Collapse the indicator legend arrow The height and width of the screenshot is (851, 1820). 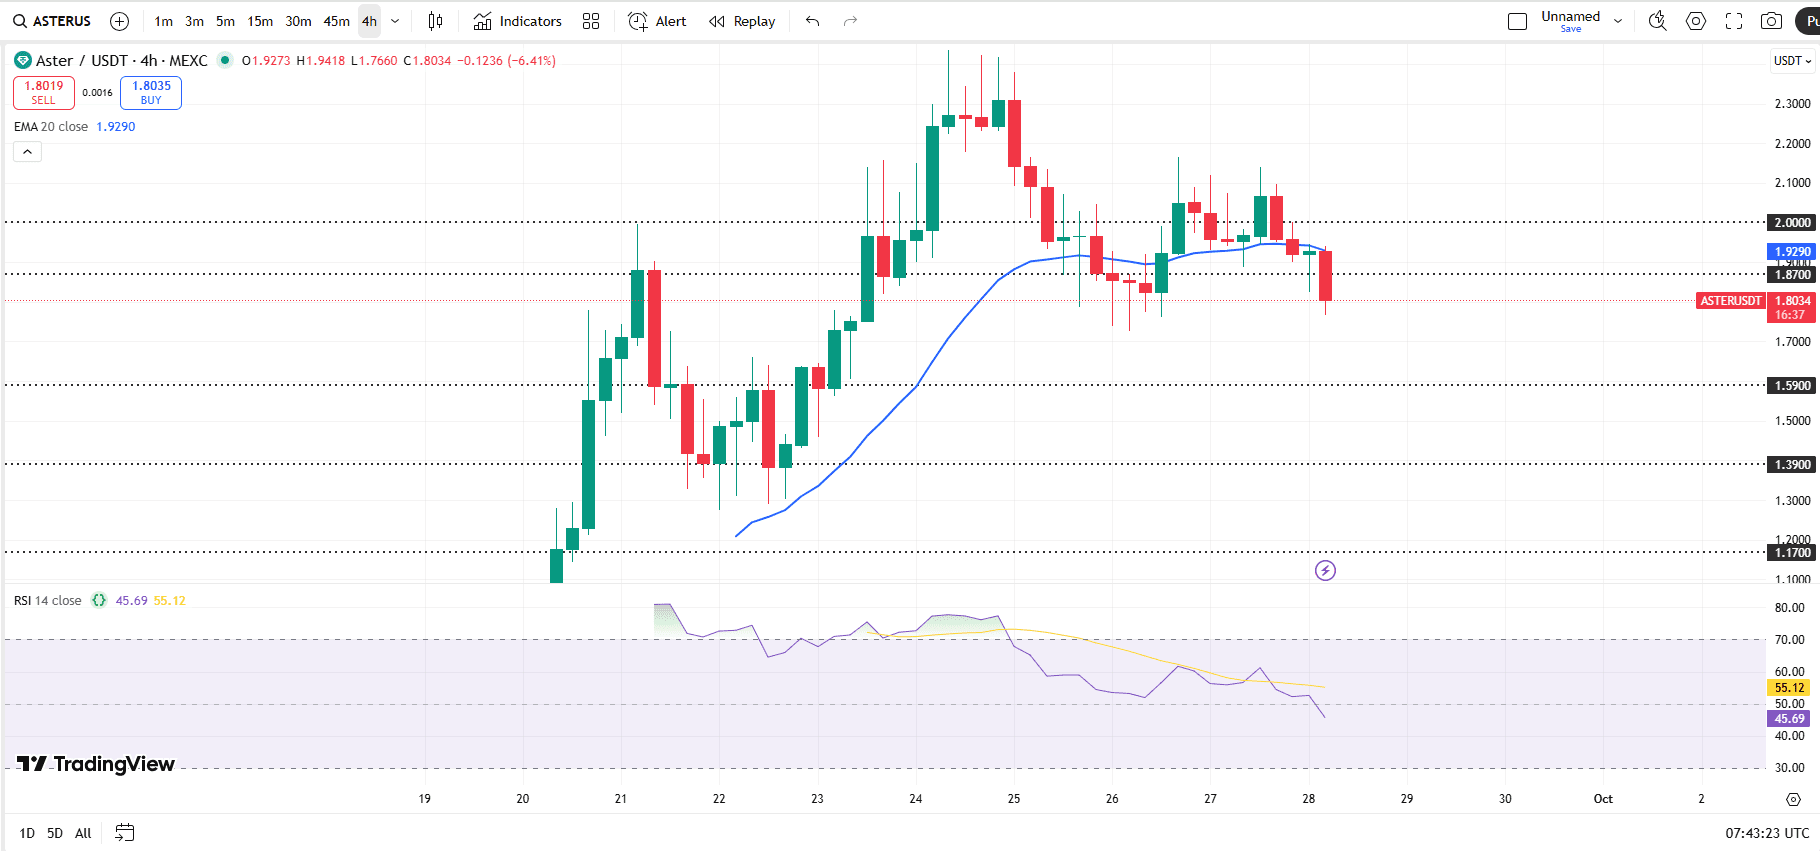tap(27, 152)
